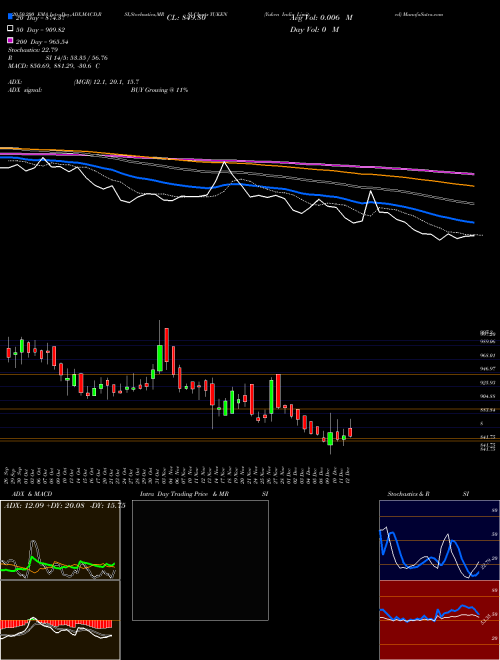Viewport: 500px width, 660px height.
Task: Click the 'Stochastics: 22.79' readout
Action: click(33, 50)
